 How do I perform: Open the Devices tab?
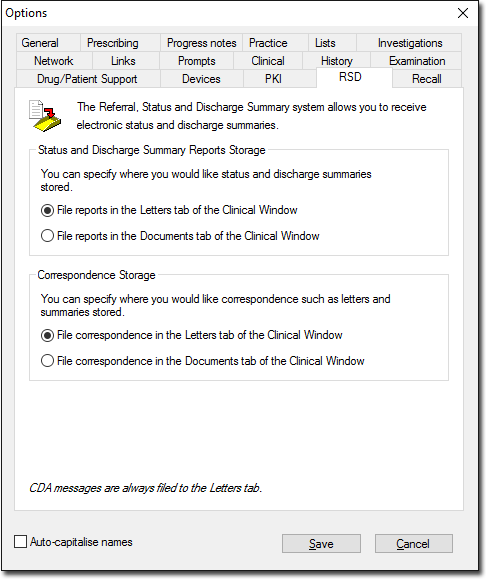click(x=202, y=79)
